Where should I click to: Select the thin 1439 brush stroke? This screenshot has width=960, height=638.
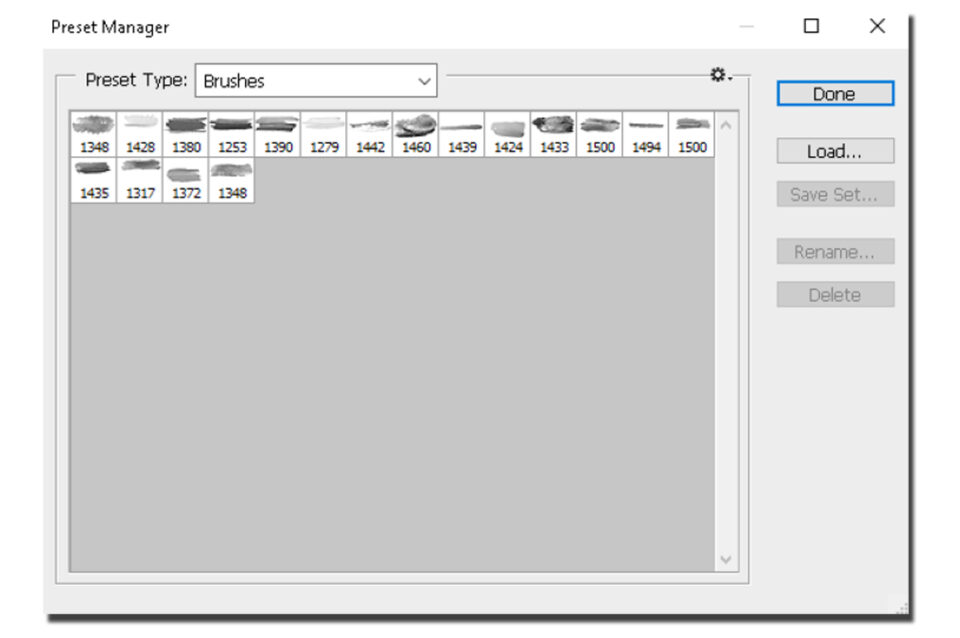[x=462, y=135]
